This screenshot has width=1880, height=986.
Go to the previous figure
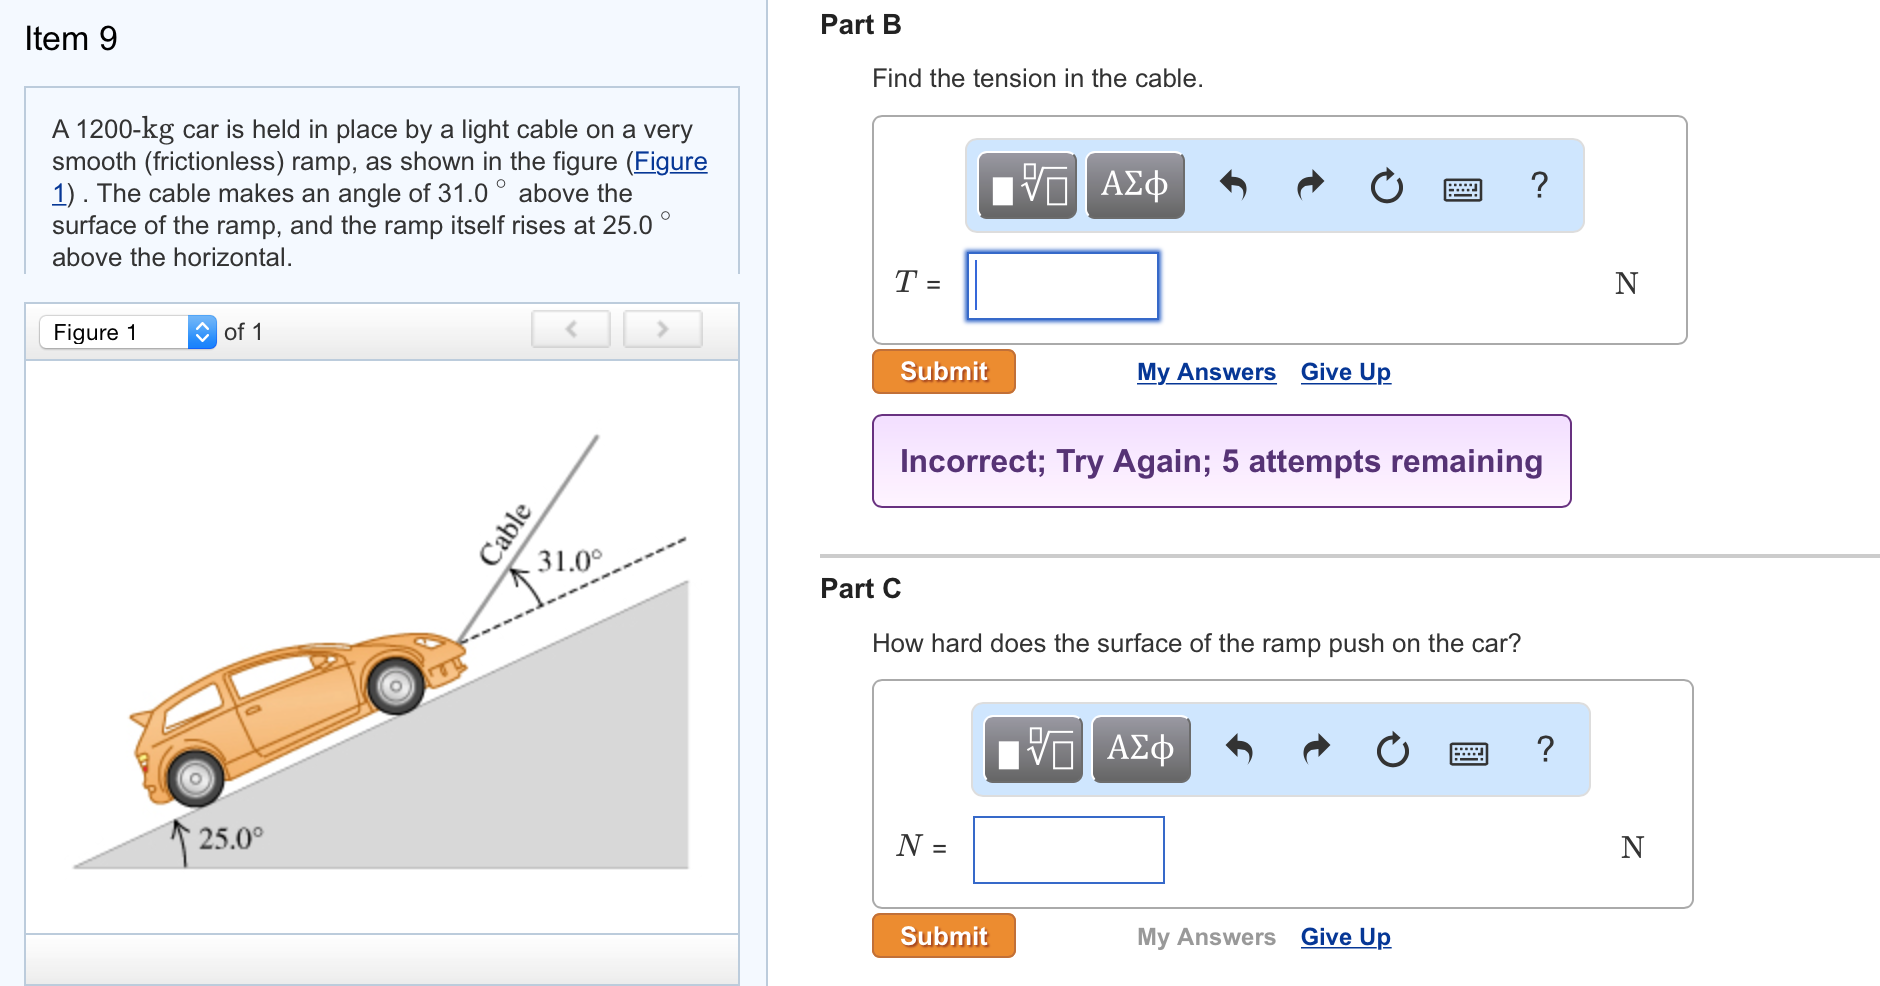571,329
